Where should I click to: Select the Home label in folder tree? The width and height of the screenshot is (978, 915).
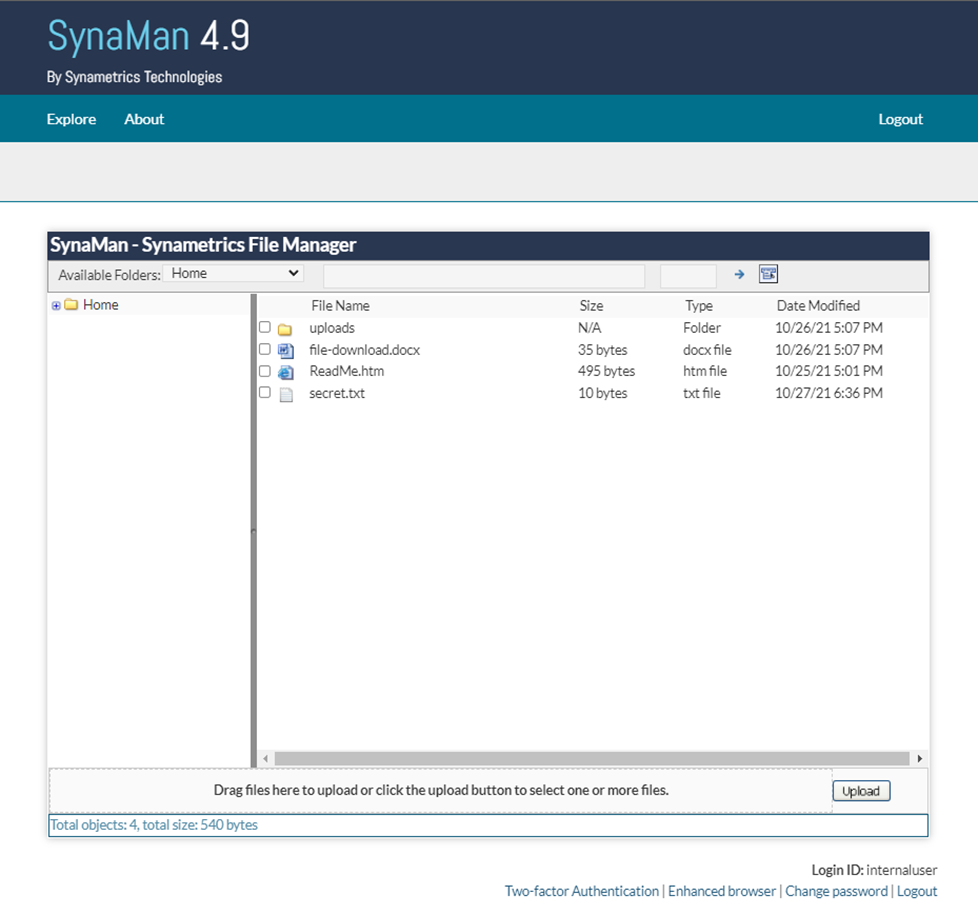coord(100,304)
